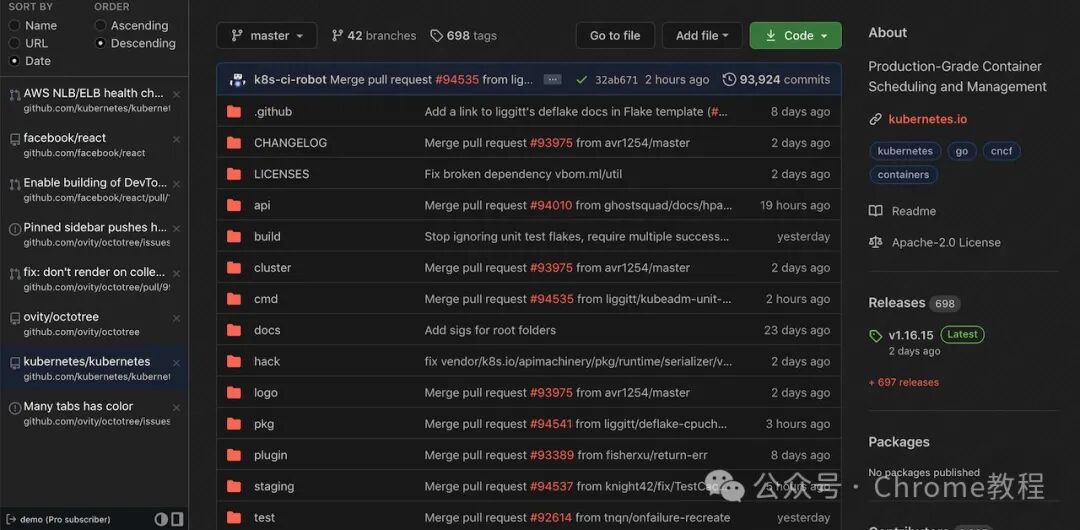1080x530 pixels.
Task: Close the AWS NLB/ELB health tab entry
Action: pyautogui.click(x=176, y=94)
